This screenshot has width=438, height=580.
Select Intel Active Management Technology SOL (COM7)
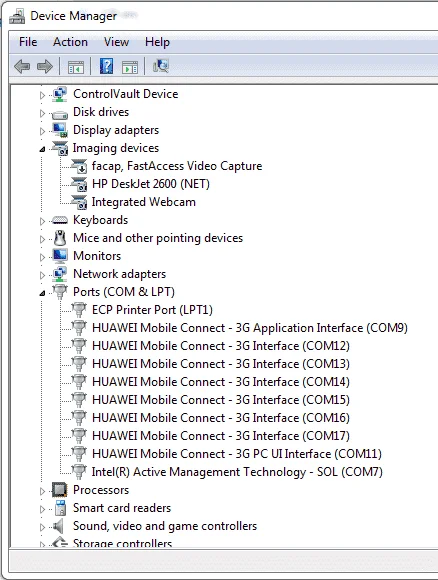pyautogui.click(x=237, y=472)
